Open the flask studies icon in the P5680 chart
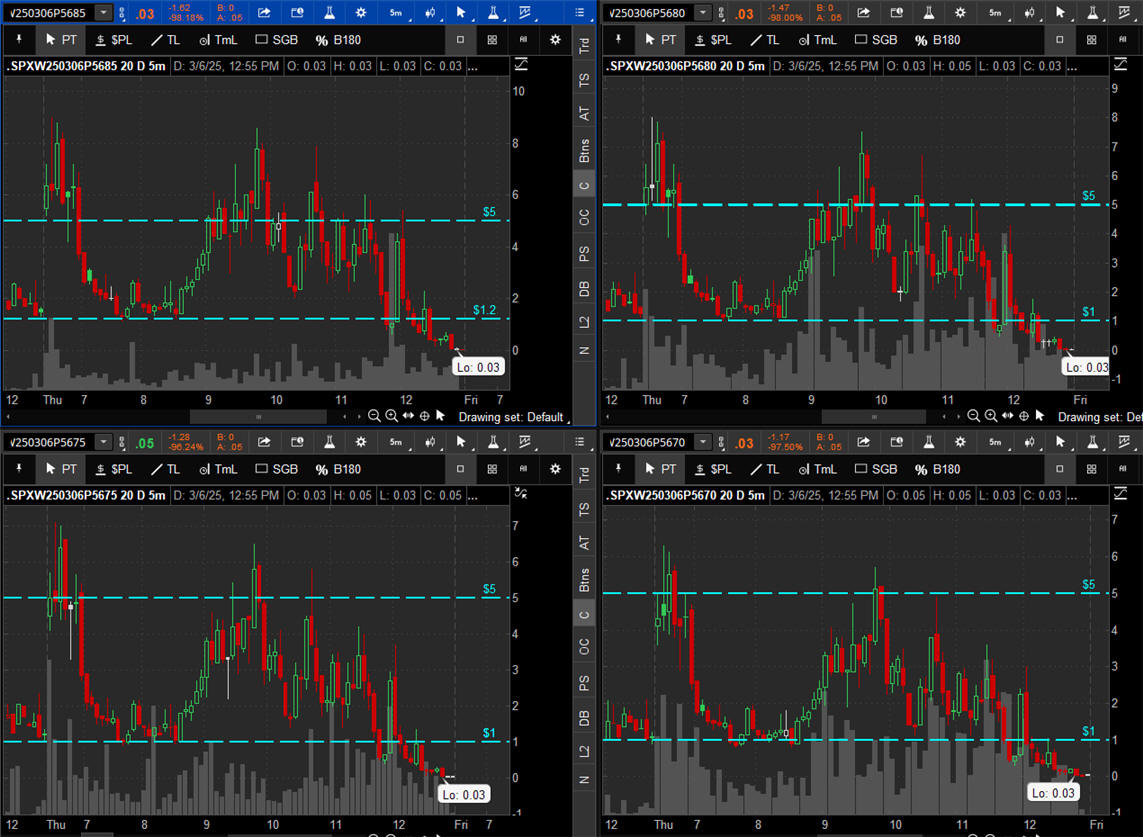The image size is (1143, 837). point(927,13)
